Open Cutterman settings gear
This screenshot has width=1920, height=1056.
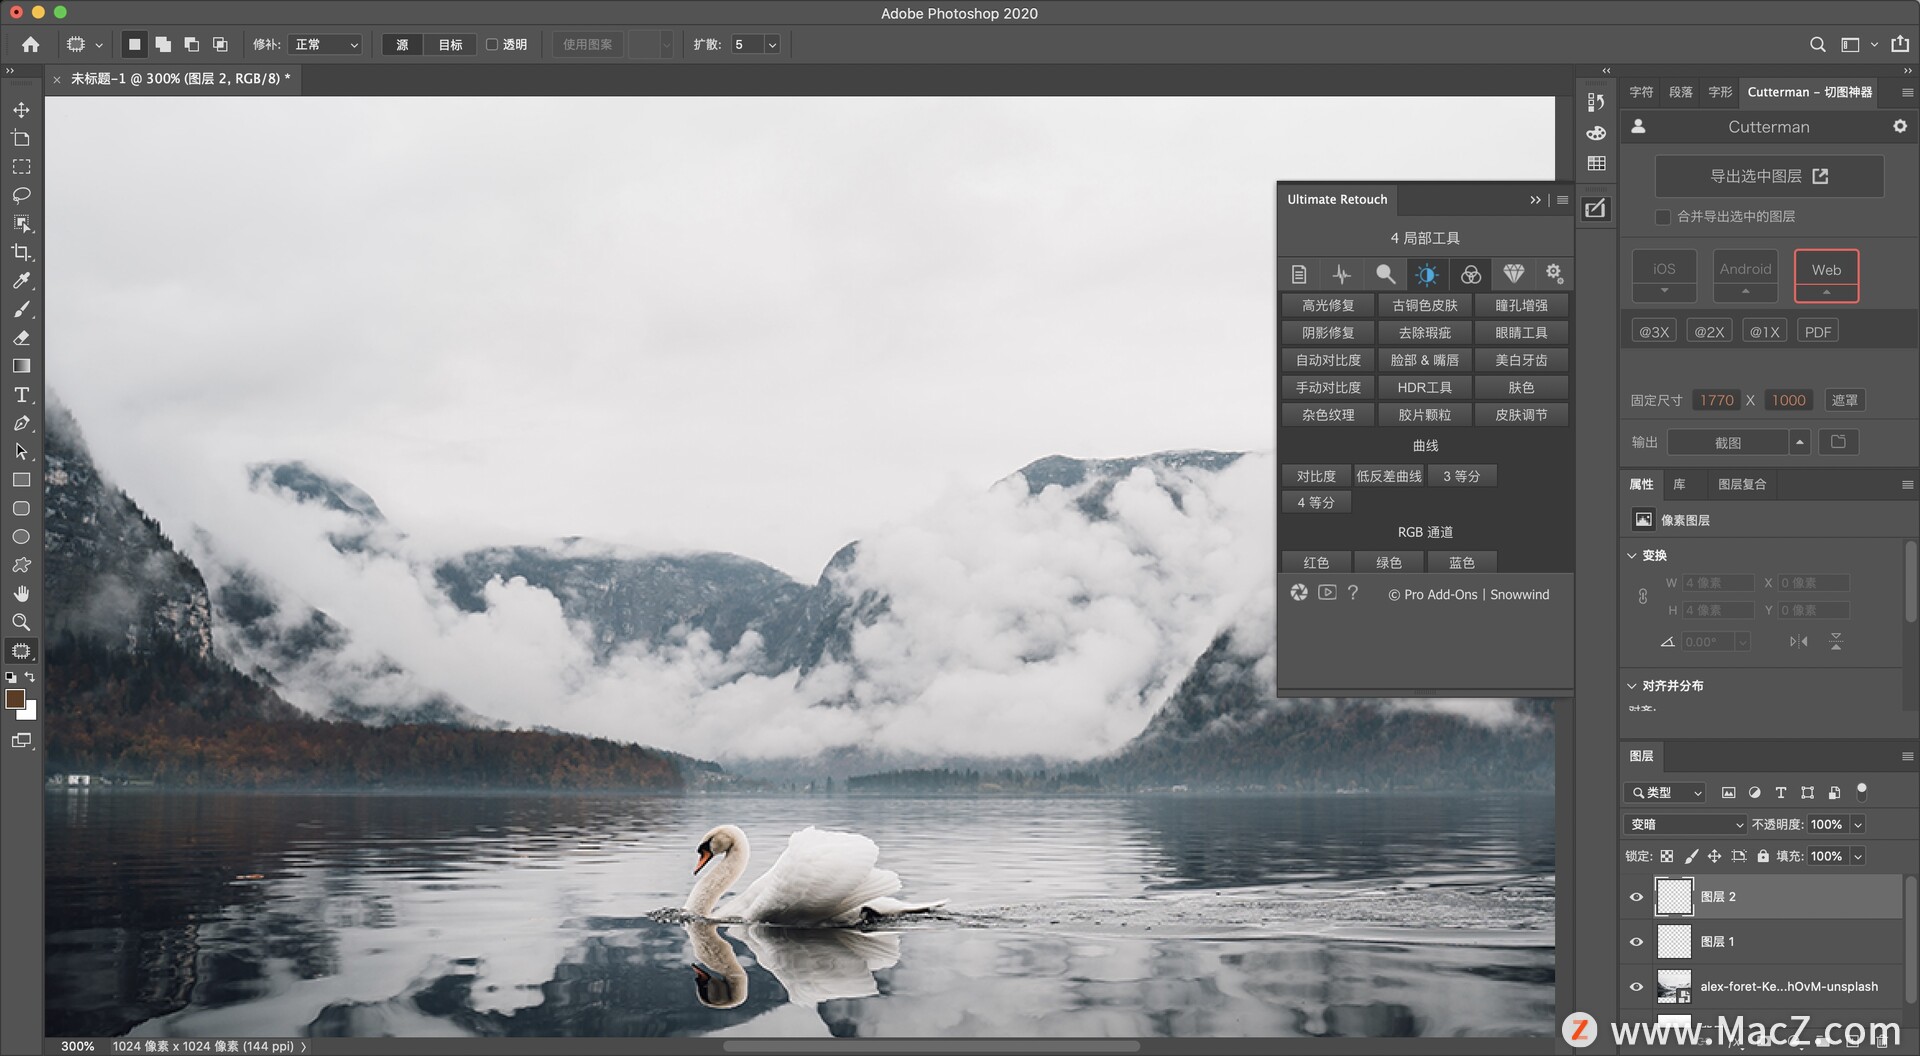point(1900,126)
